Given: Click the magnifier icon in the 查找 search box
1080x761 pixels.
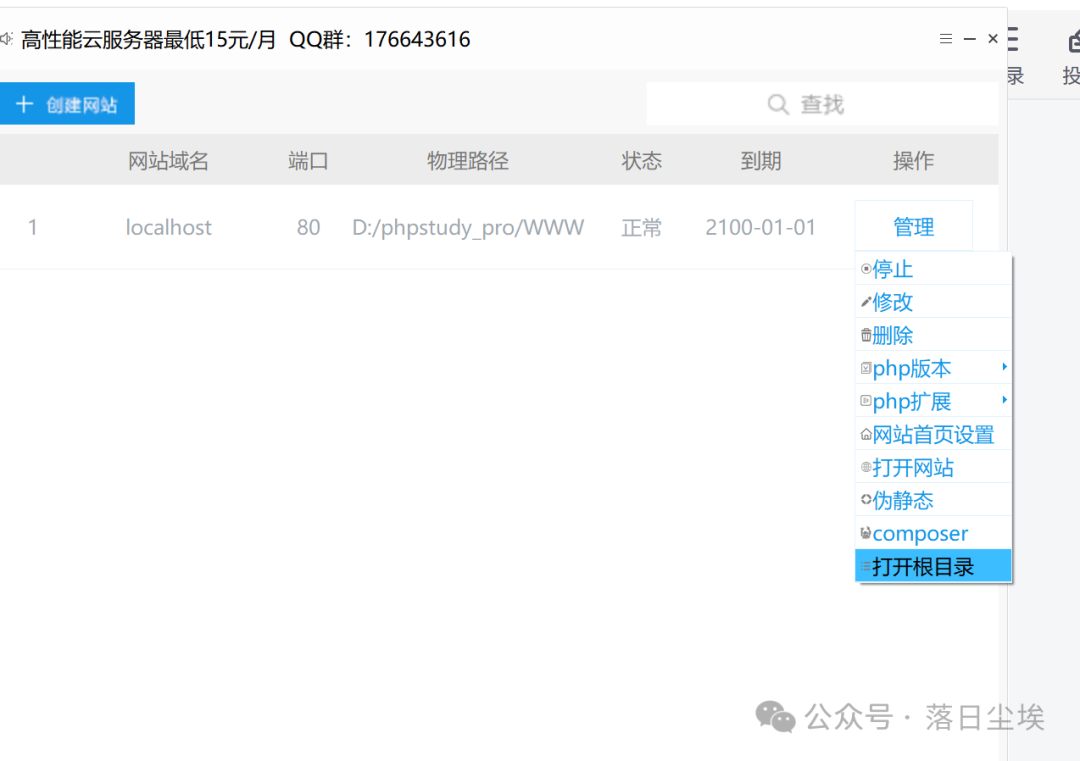Looking at the screenshot, I should point(778,105).
